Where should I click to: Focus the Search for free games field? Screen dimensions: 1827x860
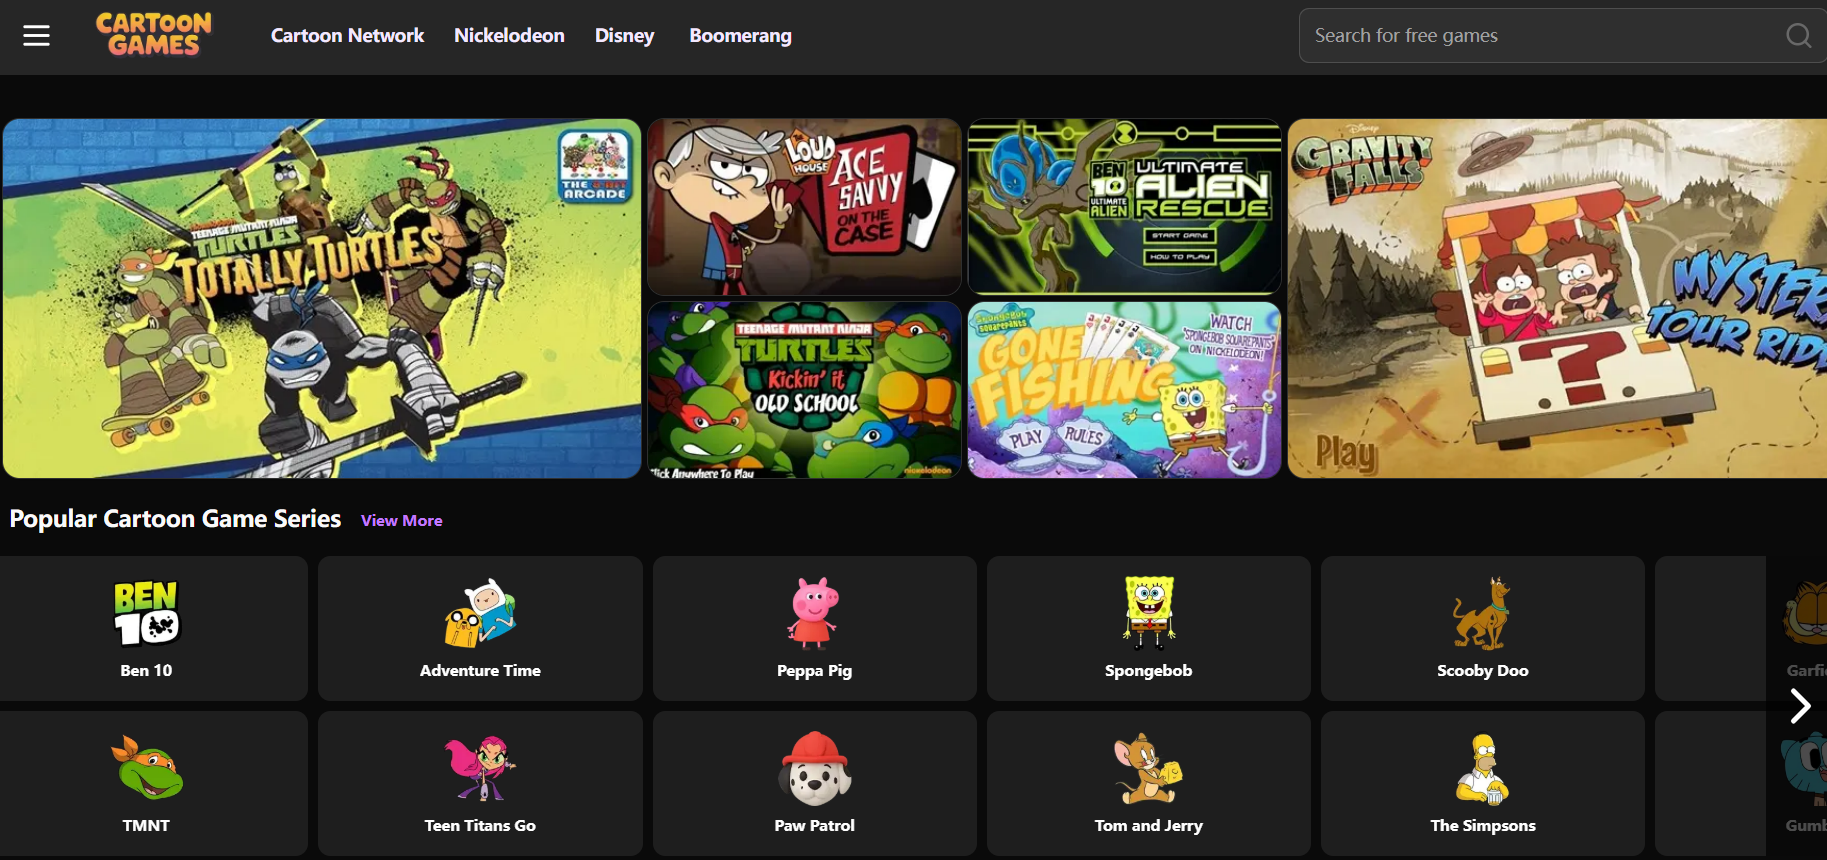click(1563, 36)
